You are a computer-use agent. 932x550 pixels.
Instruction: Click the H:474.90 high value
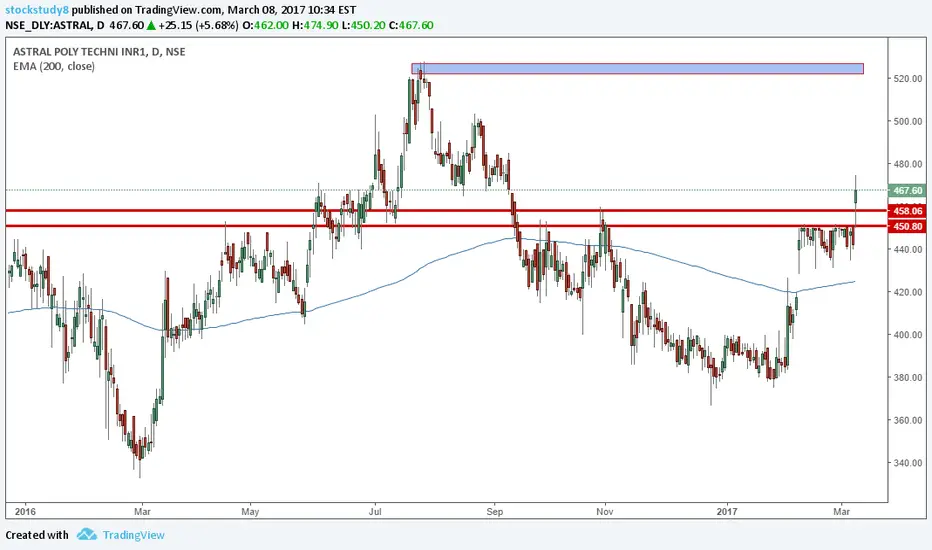315,25
